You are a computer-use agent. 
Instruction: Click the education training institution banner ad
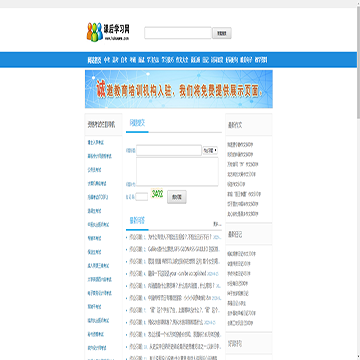pos(179,89)
